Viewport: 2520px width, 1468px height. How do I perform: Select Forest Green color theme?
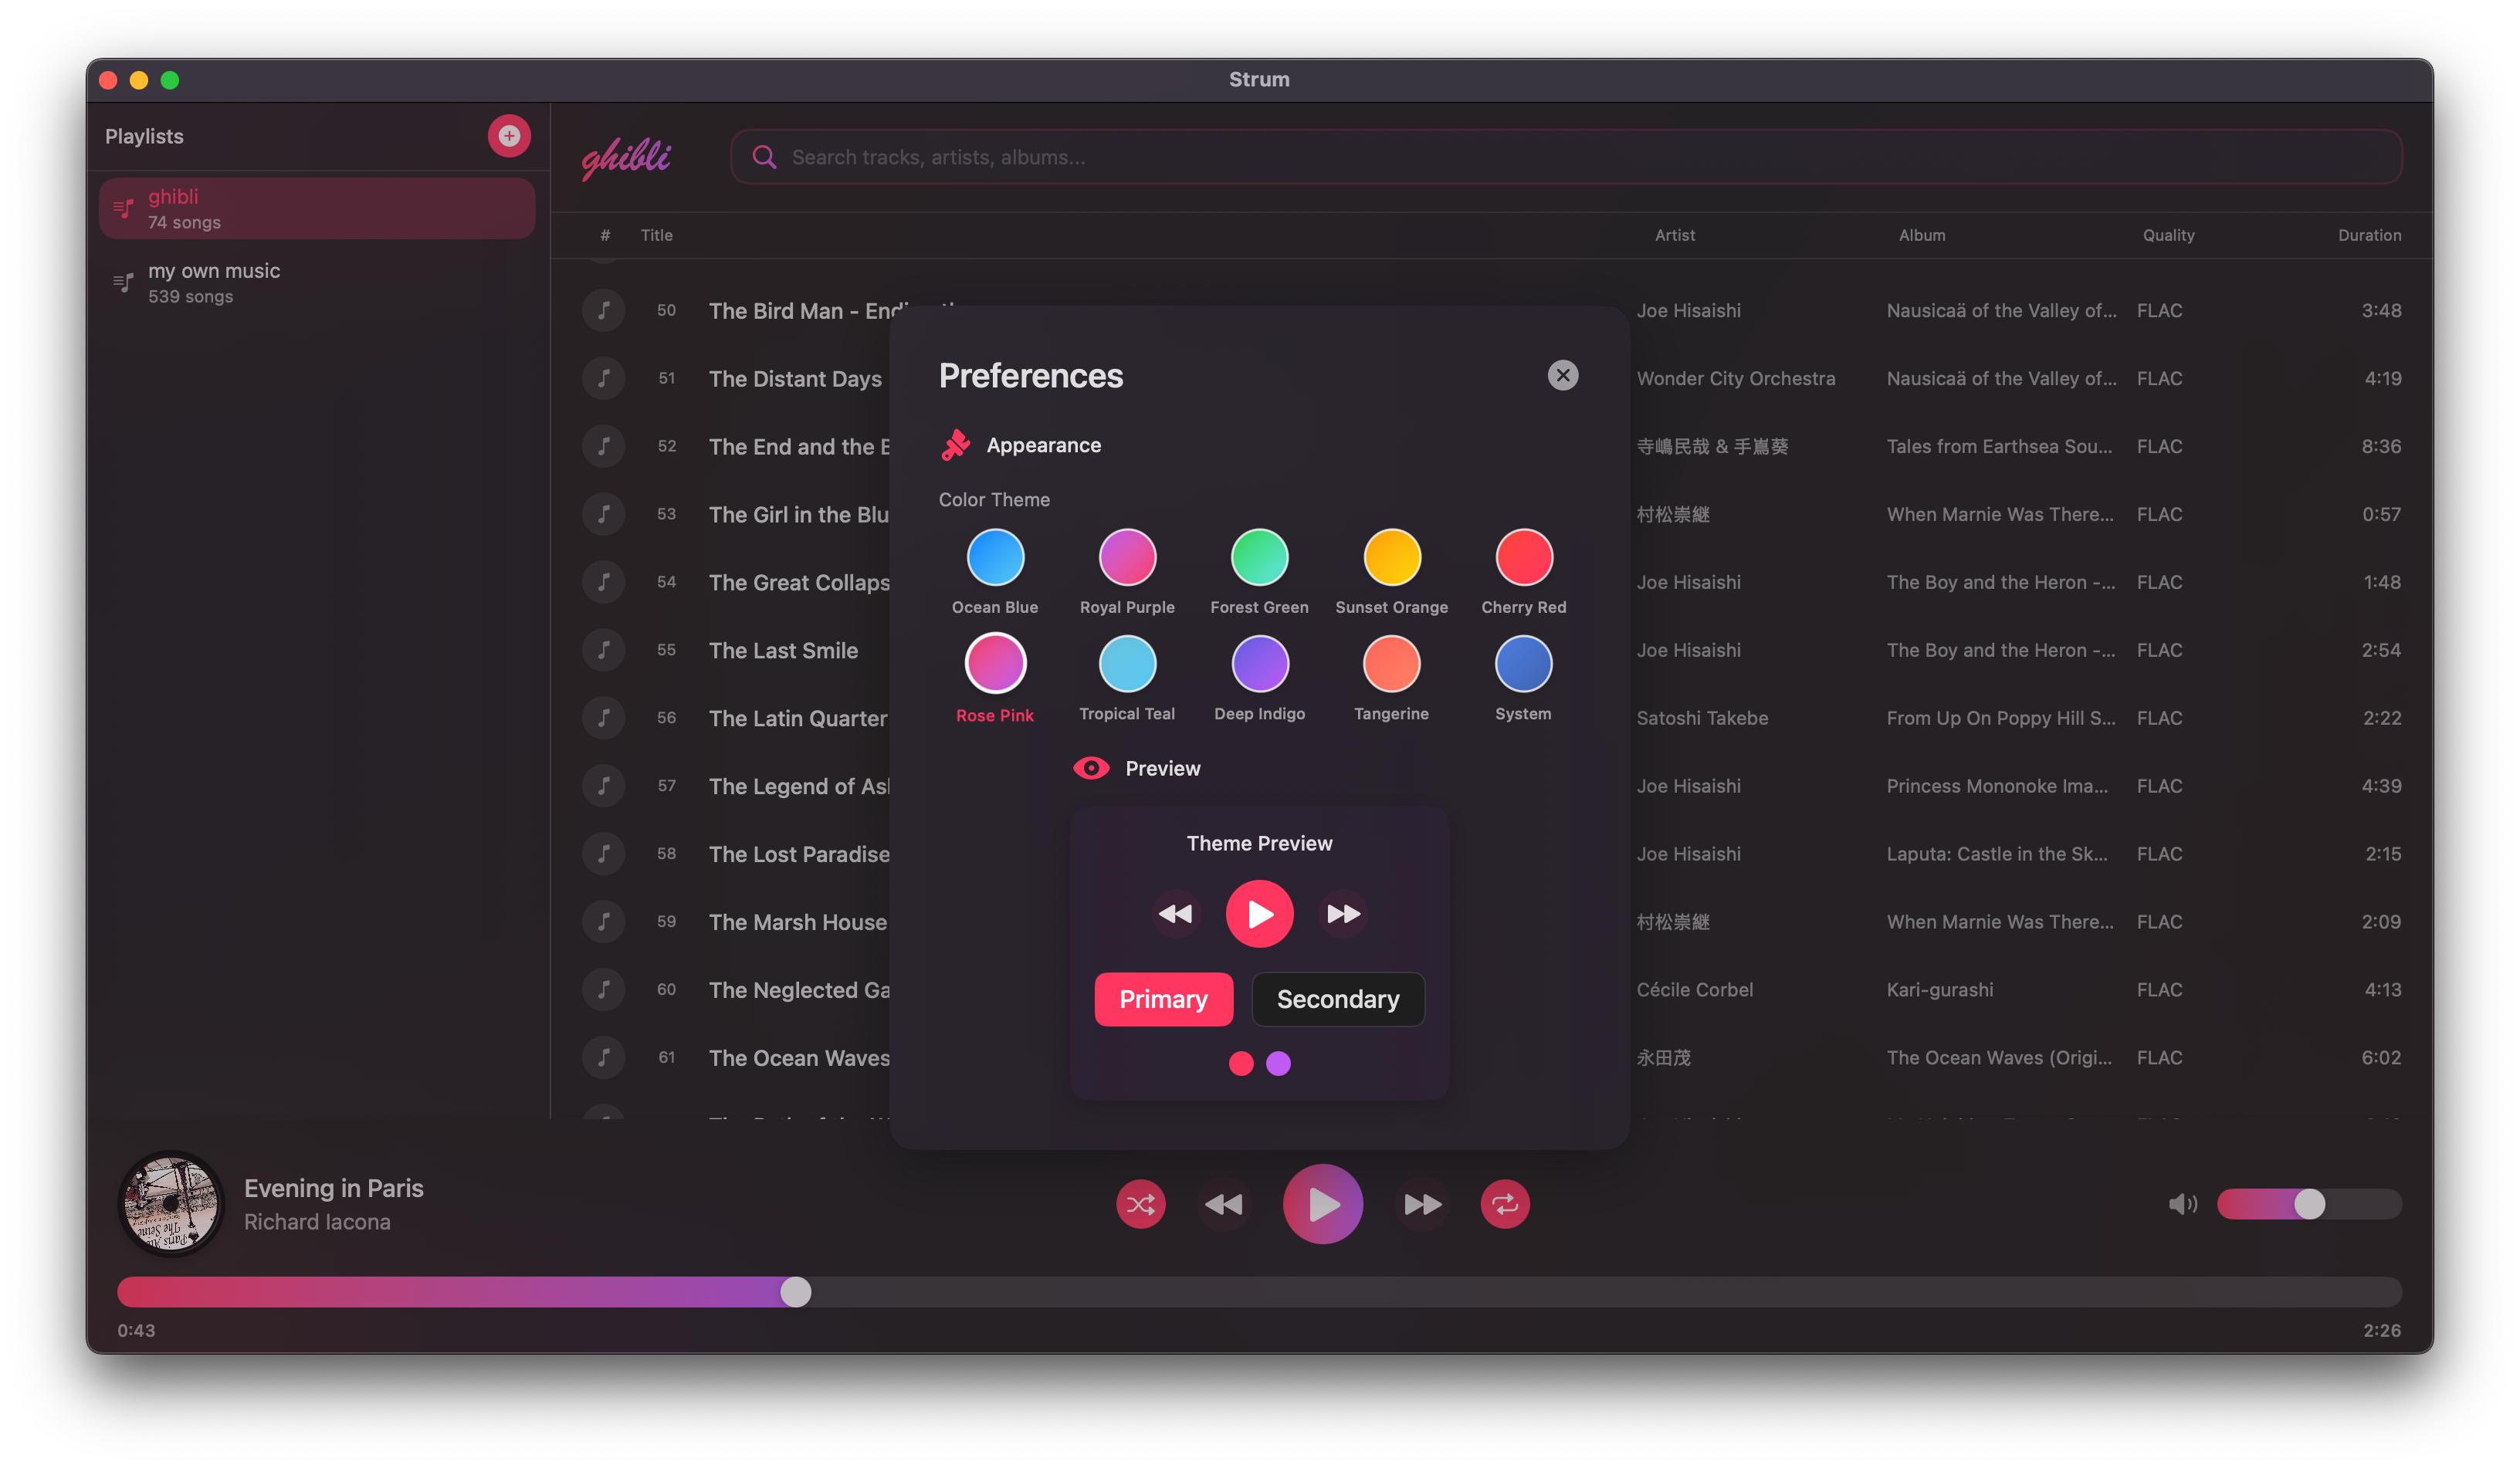[x=1259, y=557]
